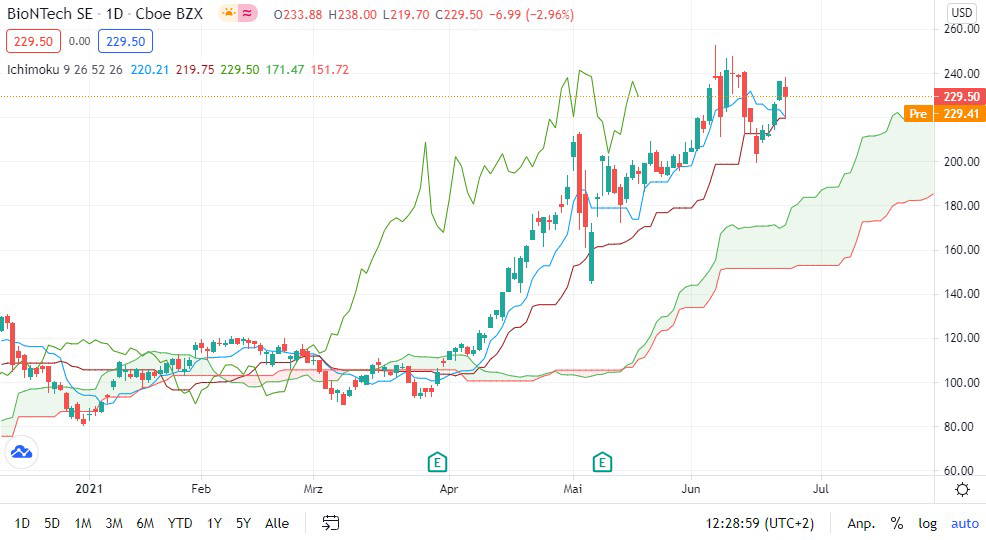This screenshot has width=986, height=540.
Task: Click the 0.00 spread value
Action: point(79,41)
